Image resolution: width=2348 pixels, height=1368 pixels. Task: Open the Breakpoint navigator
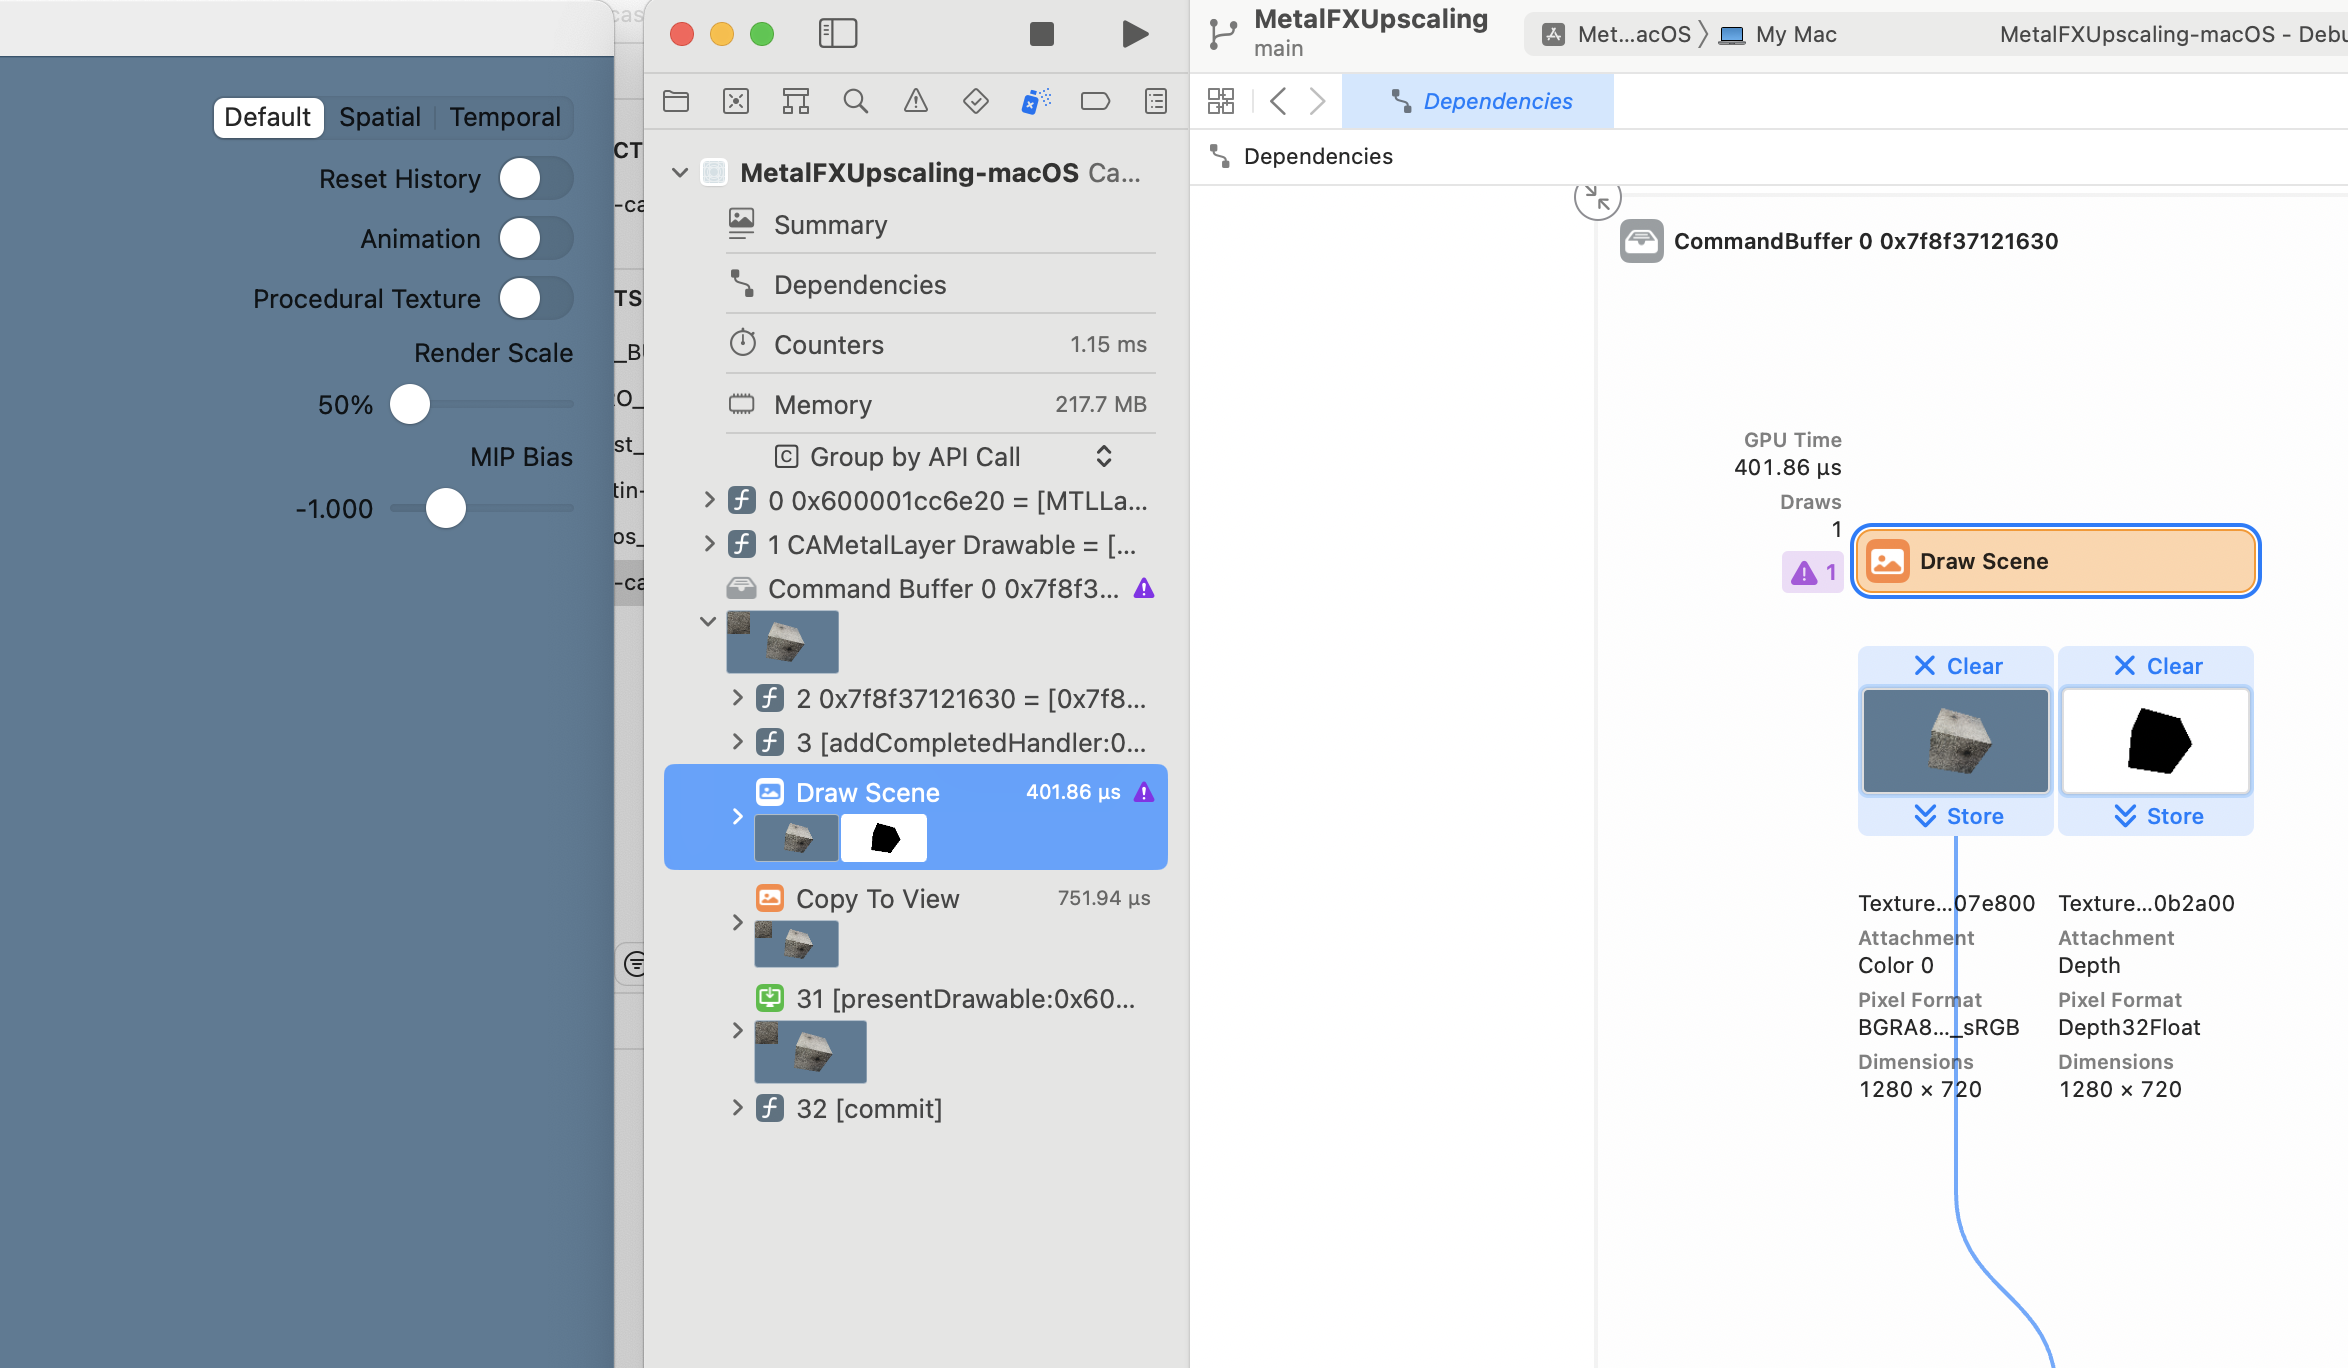(x=1095, y=101)
